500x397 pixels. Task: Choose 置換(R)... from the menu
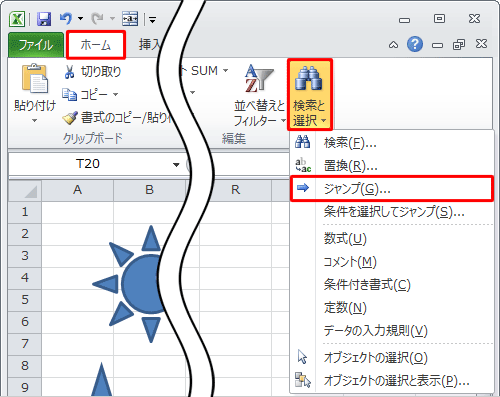click(392, 166)
